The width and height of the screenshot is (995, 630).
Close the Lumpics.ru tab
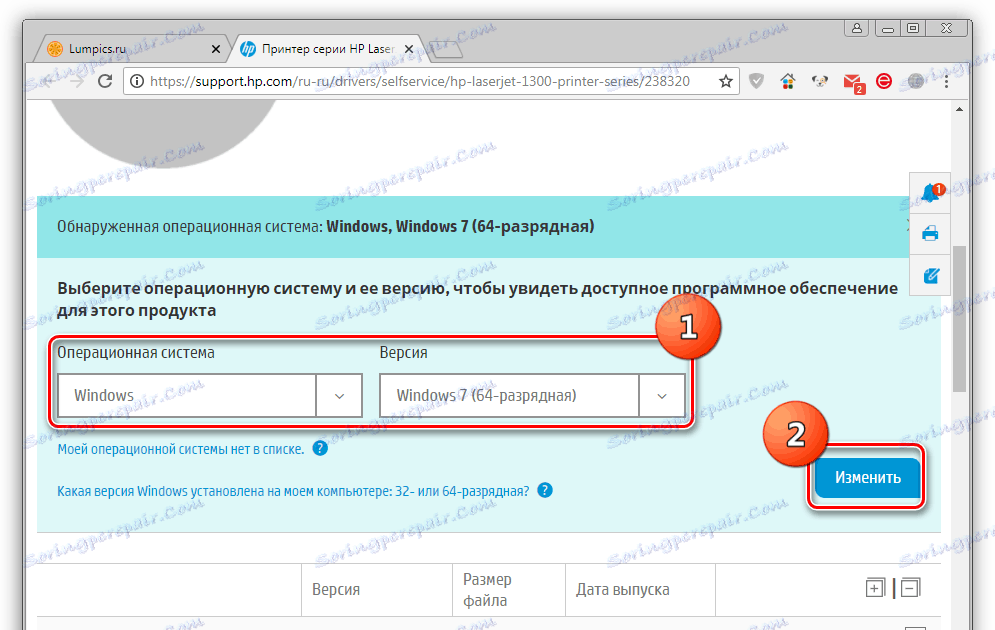[x=216, y=49]
